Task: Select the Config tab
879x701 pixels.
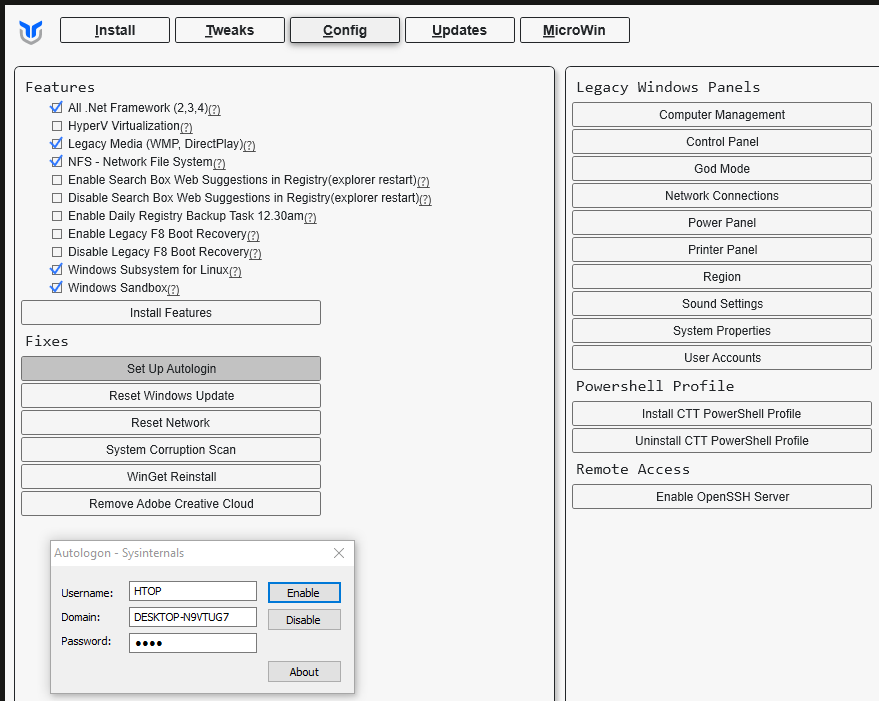Action: click(345, 30)
